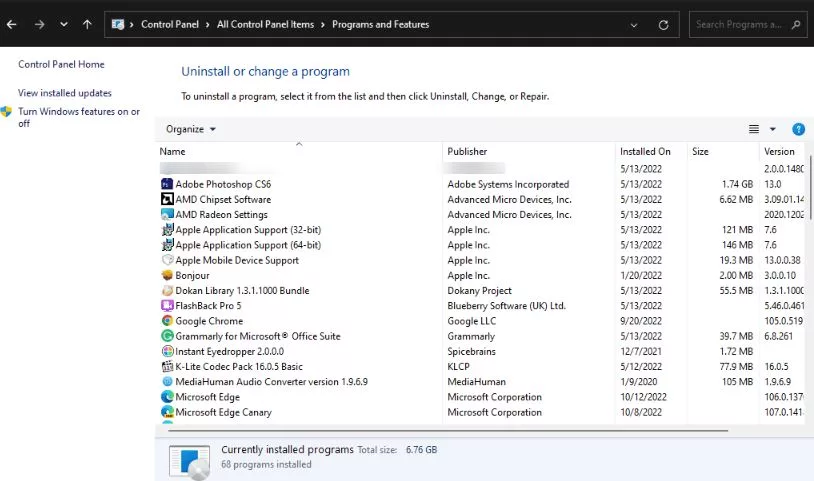Click the change view list icon
Viewport: 814px width, 481px height.
point(754,129)
